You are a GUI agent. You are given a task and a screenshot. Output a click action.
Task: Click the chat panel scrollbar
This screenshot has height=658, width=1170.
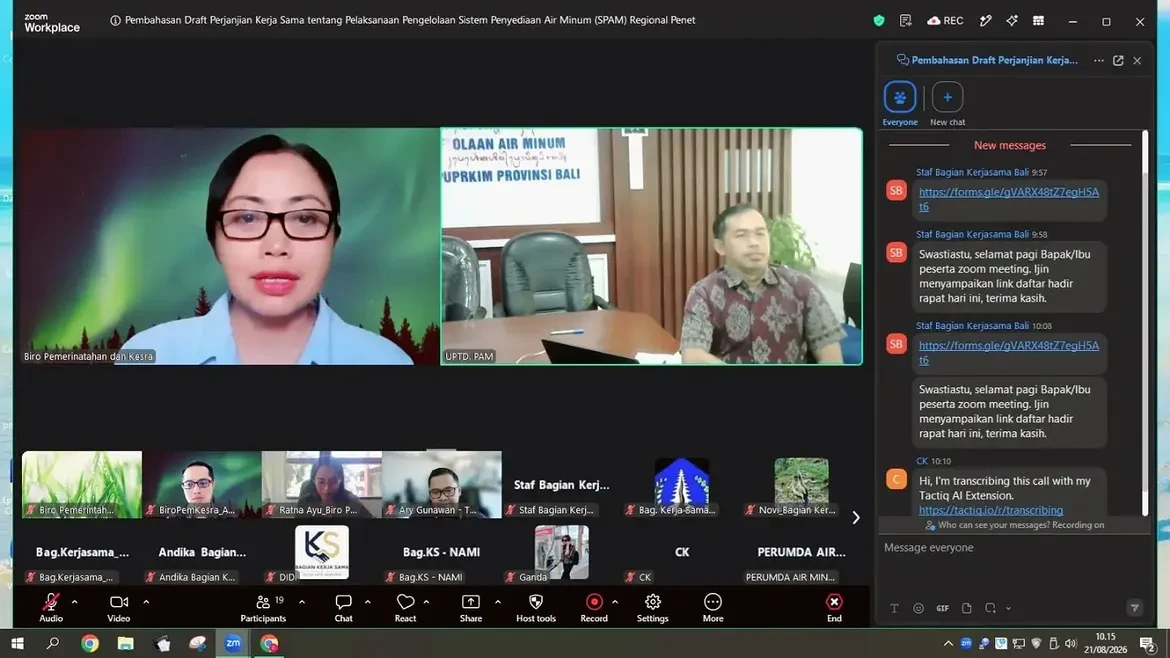coord(1145,322)
